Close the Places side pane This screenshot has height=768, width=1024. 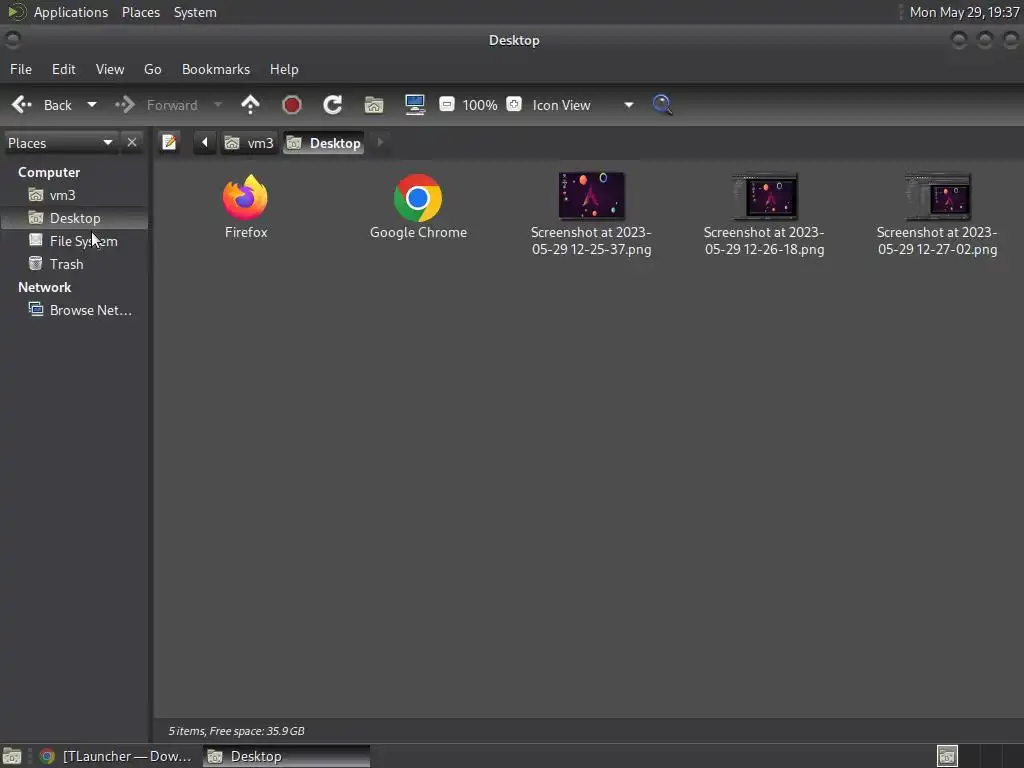coord(132,142)
